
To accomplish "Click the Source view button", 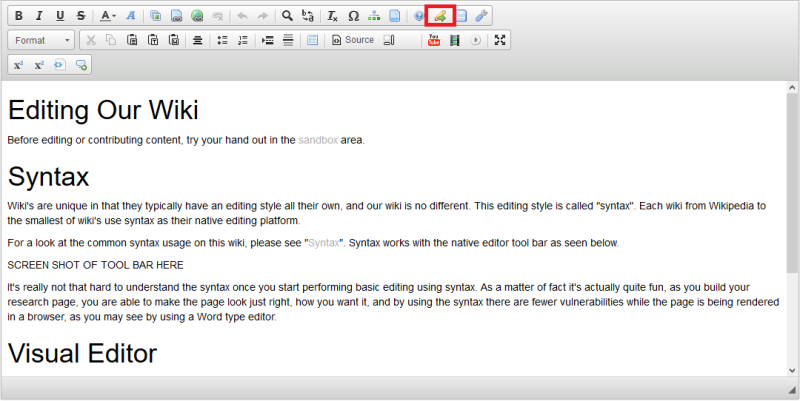I will click(352, 40).
